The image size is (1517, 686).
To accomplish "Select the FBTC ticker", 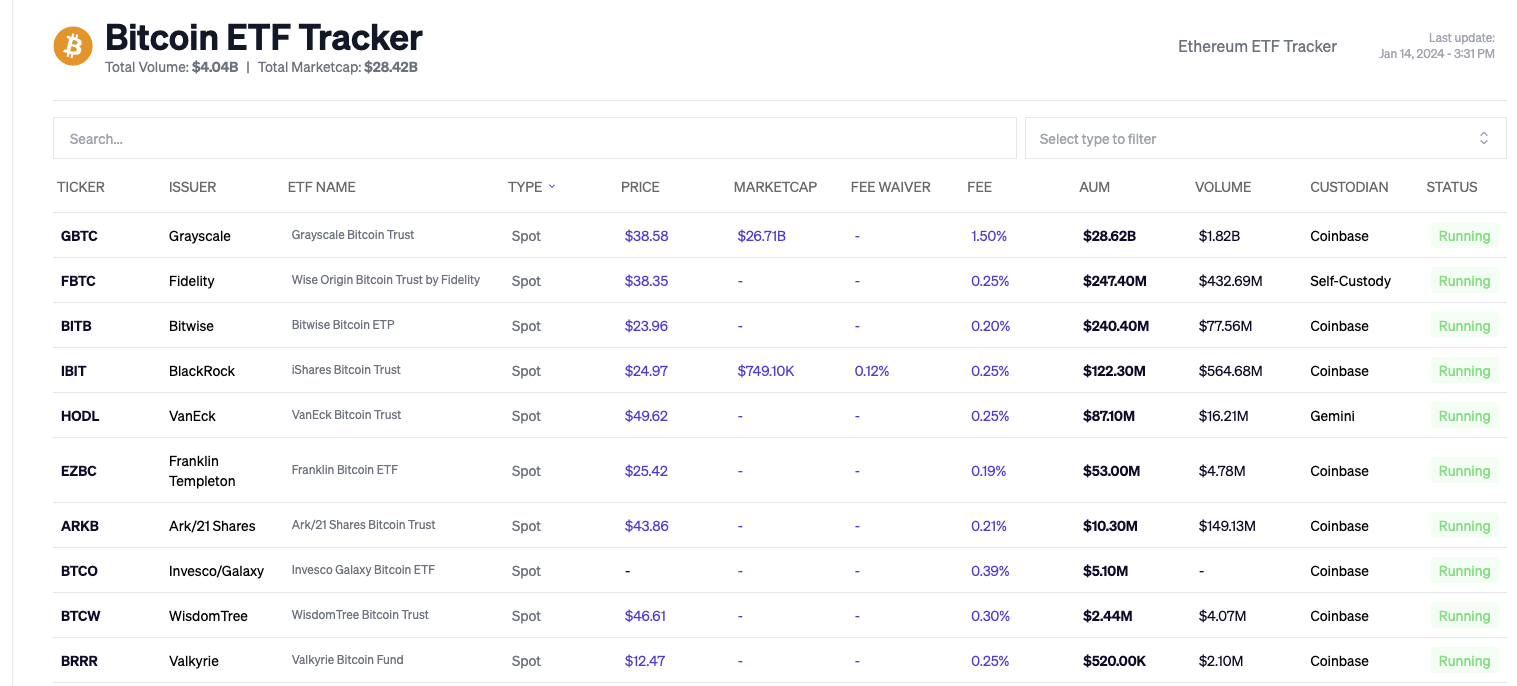I will point(78,281).
